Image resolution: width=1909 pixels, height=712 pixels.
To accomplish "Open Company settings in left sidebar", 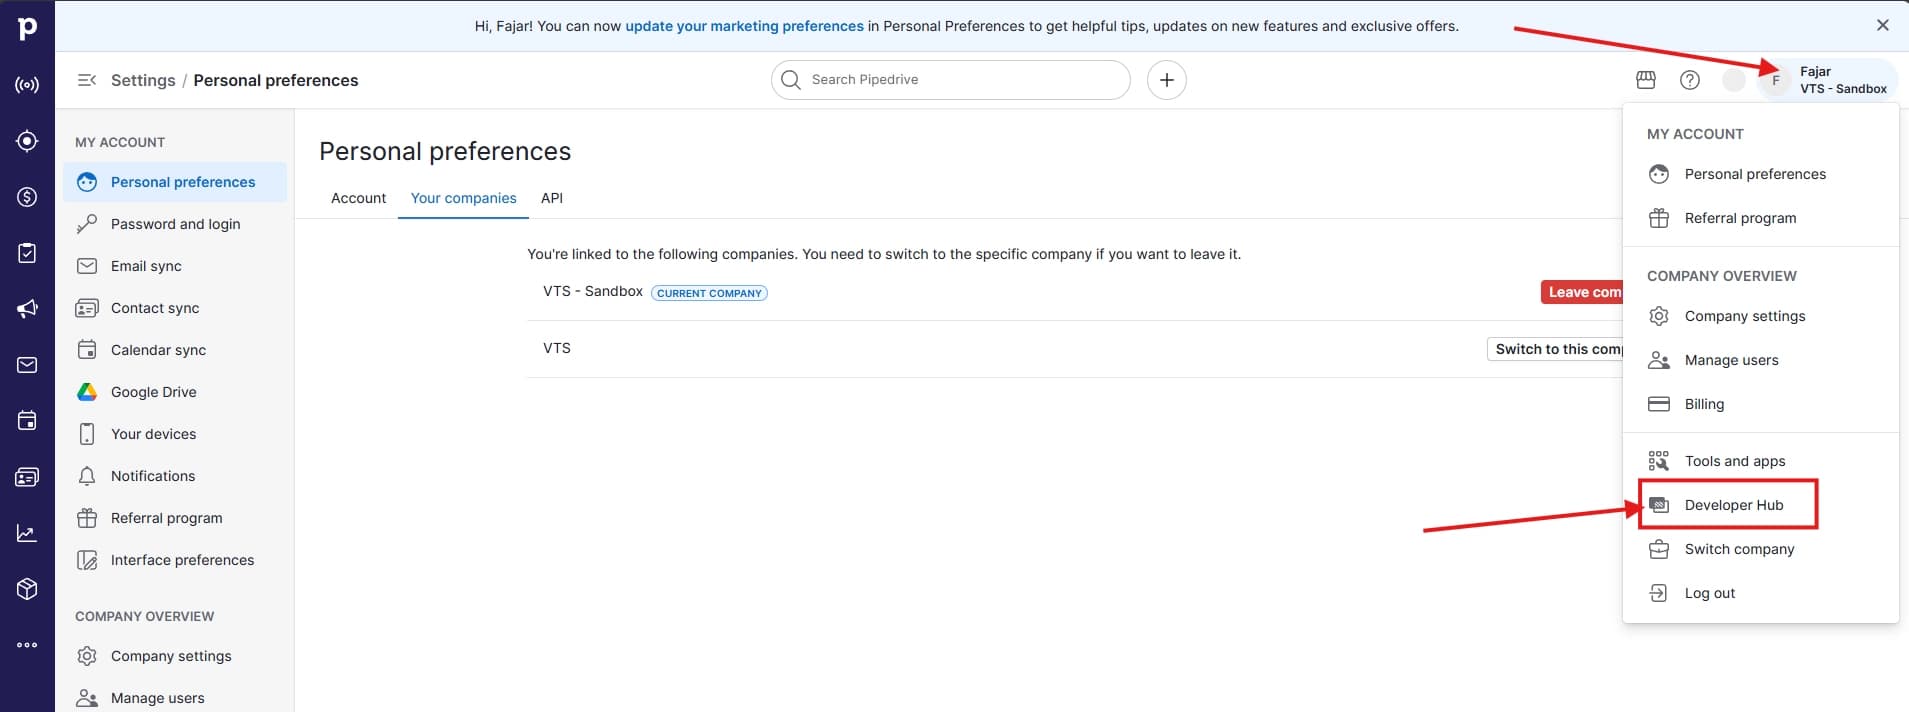I will (x=175, y=656).
